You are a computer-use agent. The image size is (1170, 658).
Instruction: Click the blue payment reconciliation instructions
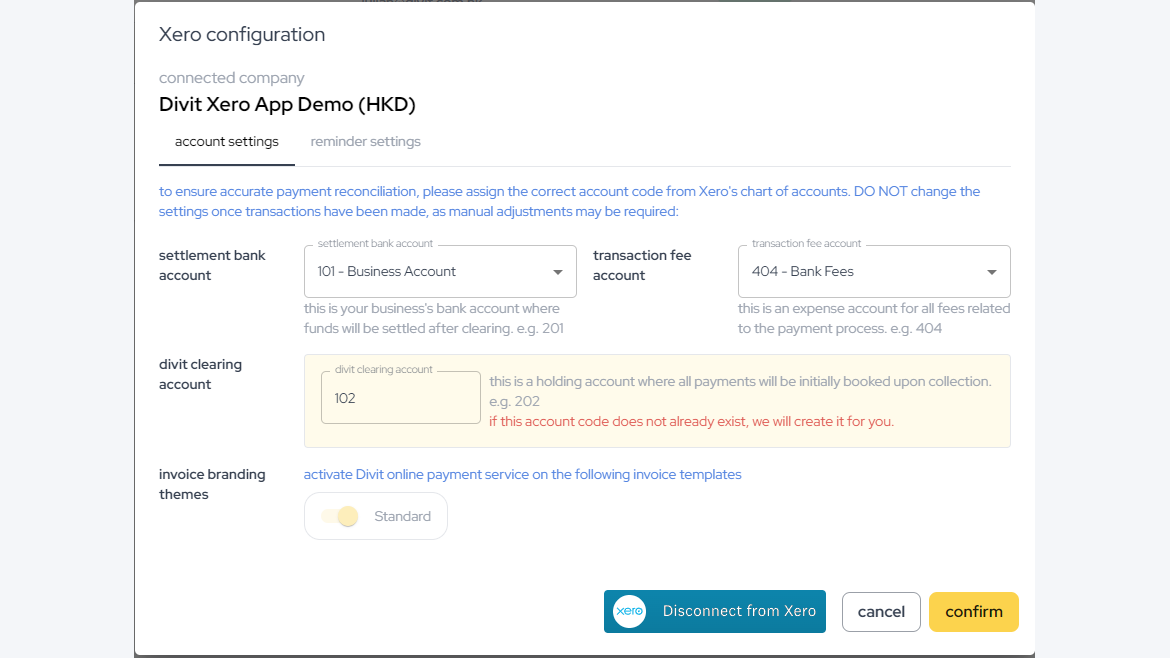[569, 201]
